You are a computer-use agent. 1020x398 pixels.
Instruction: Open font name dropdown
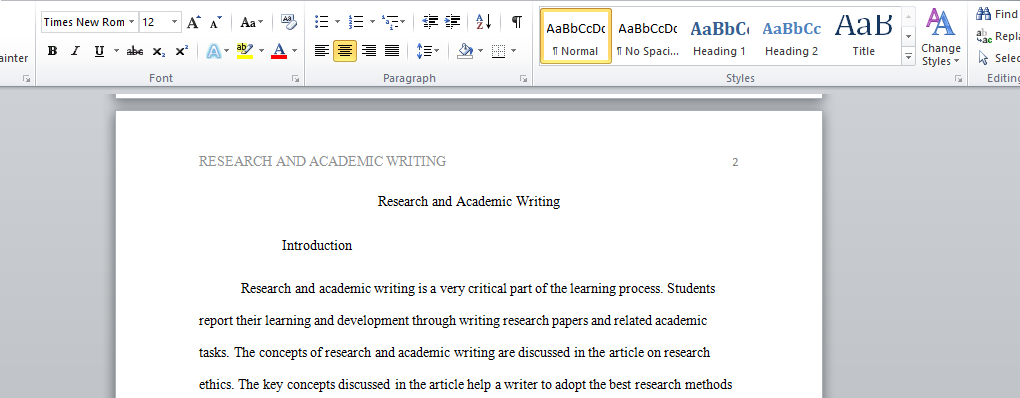coord(132,22)
